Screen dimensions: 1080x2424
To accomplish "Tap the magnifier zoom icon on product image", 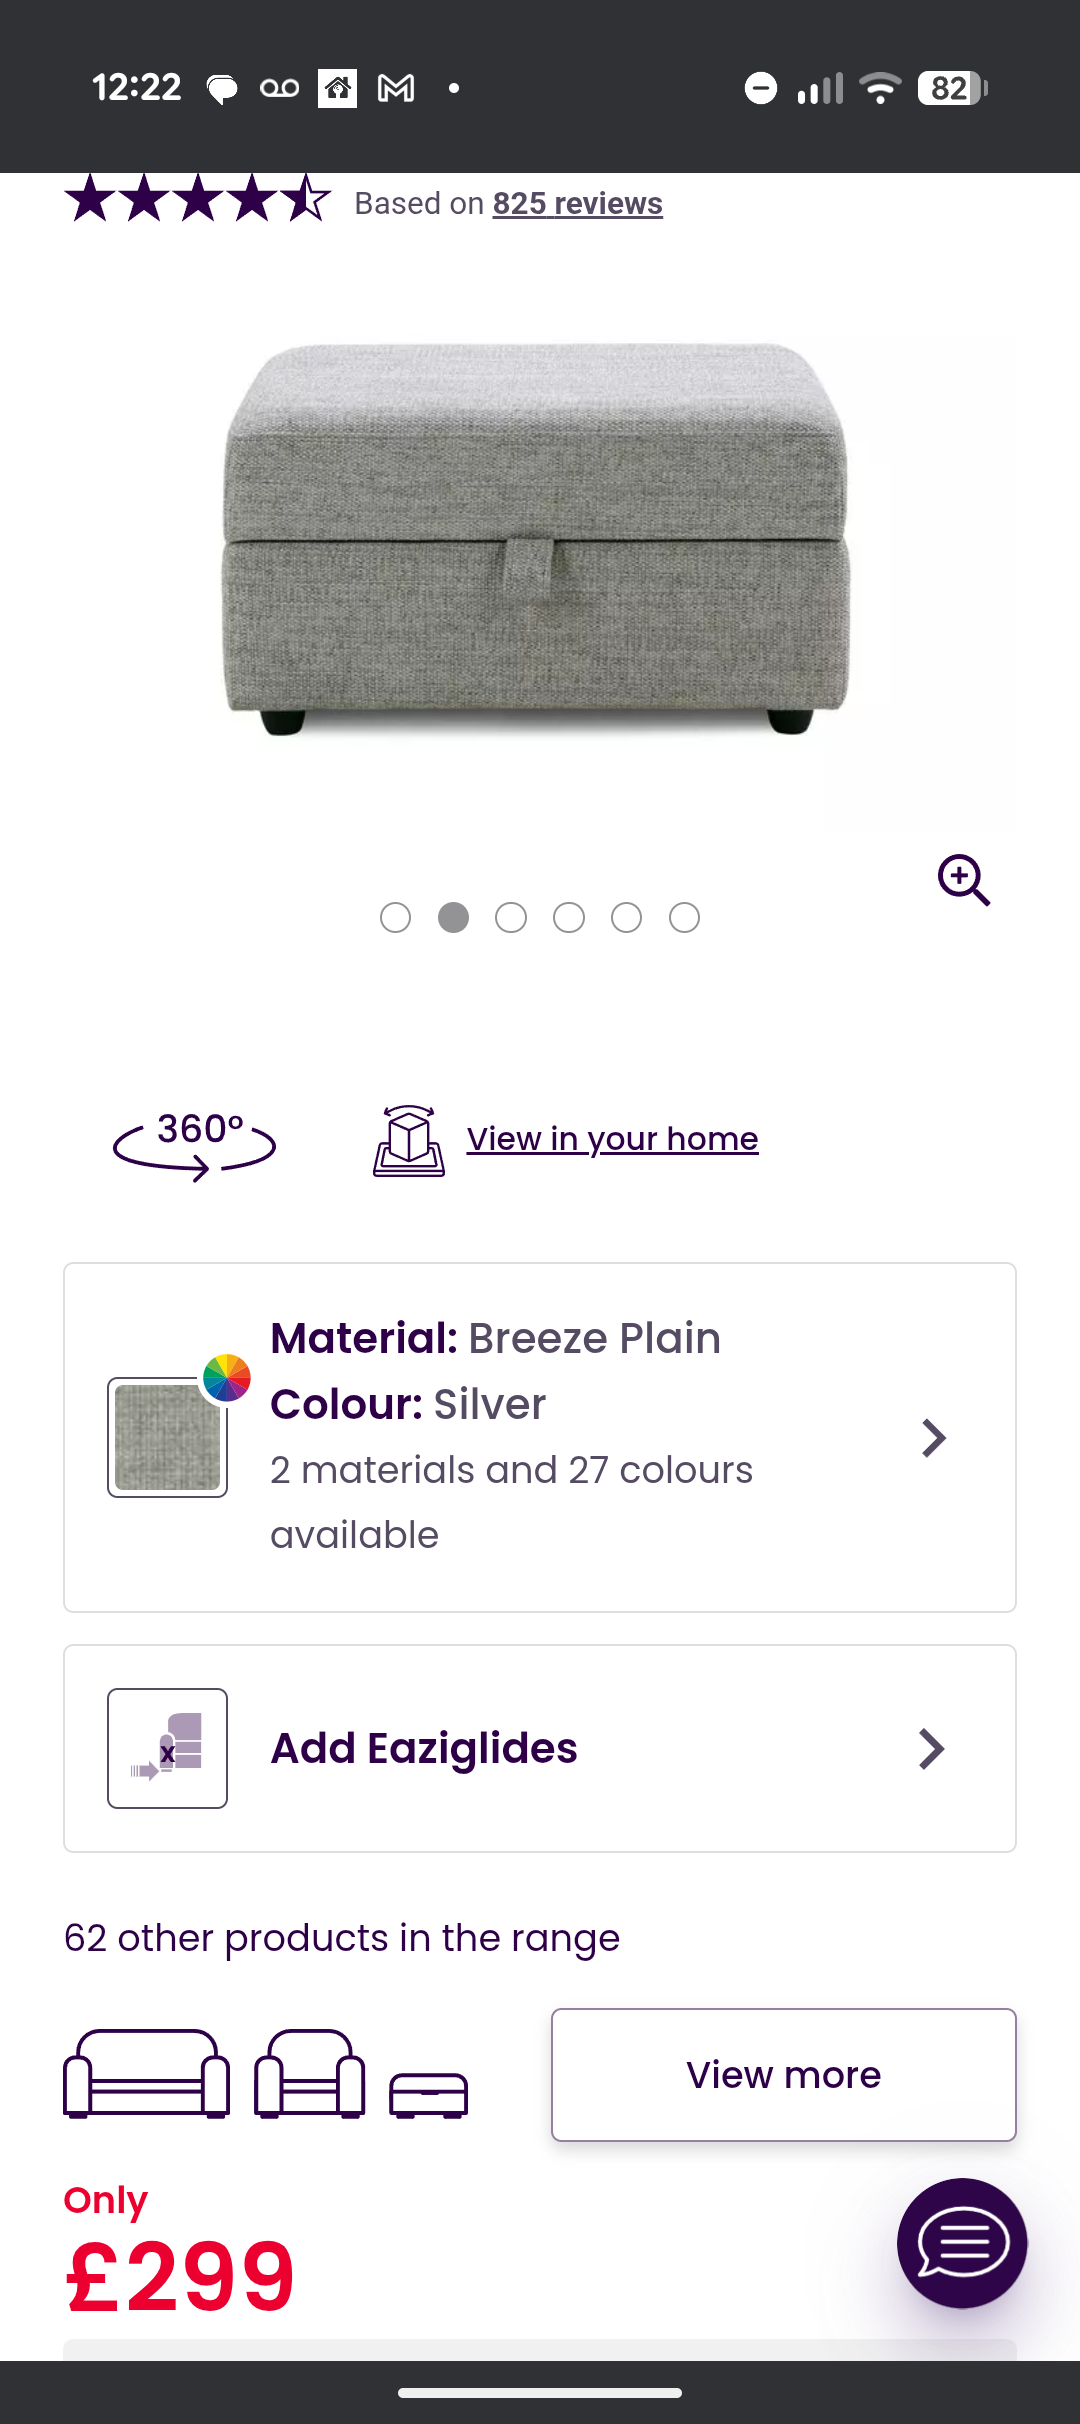I will point(963,880).
